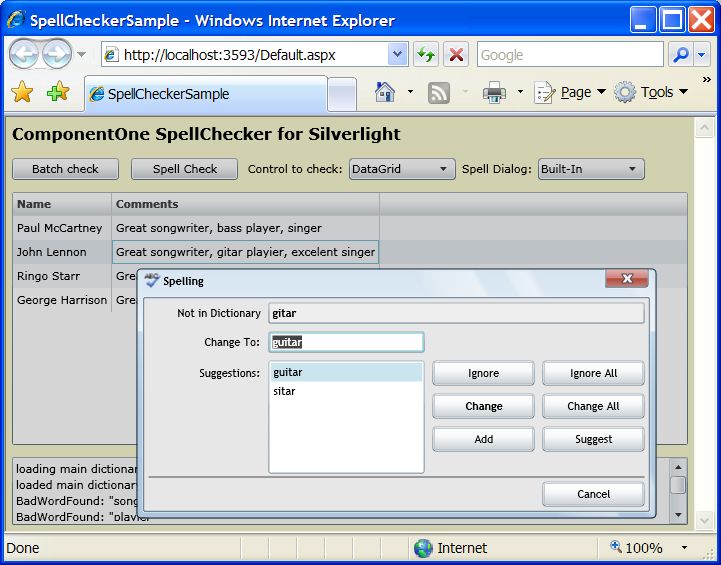Click the Batch check button
The image size is (721, 565).
65,169
